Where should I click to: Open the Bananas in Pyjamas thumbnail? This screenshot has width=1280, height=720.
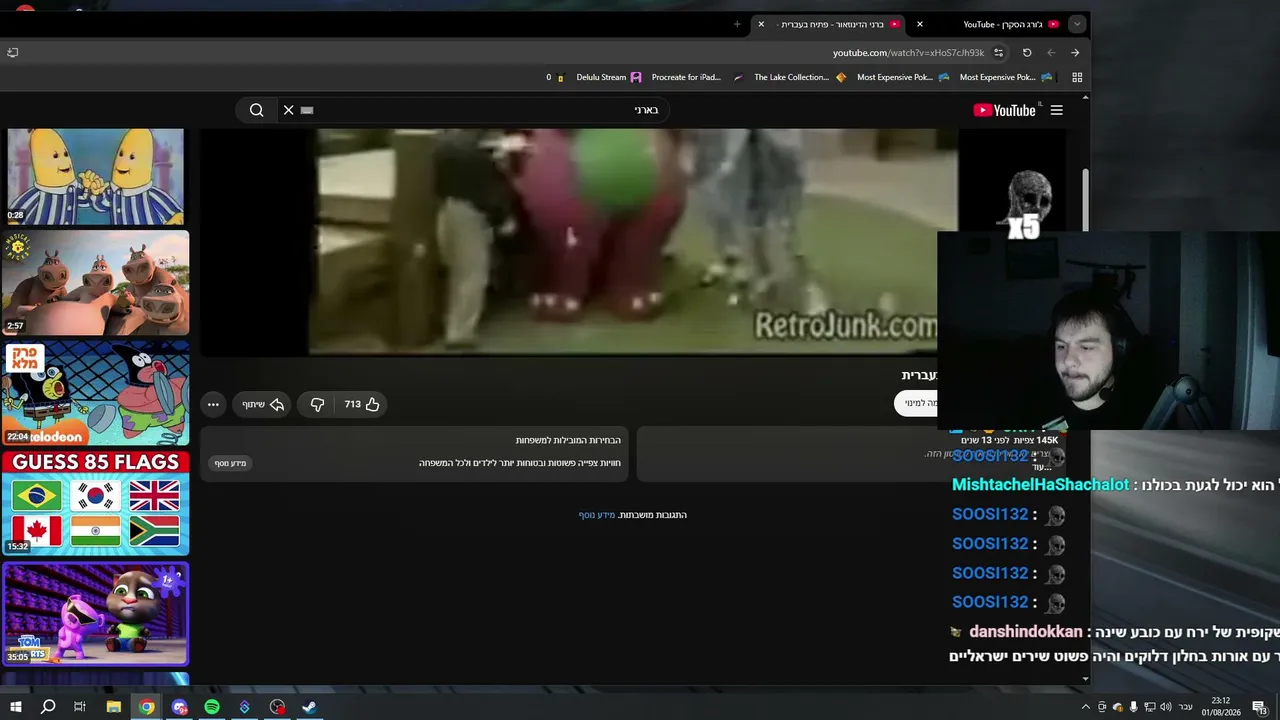96,176
